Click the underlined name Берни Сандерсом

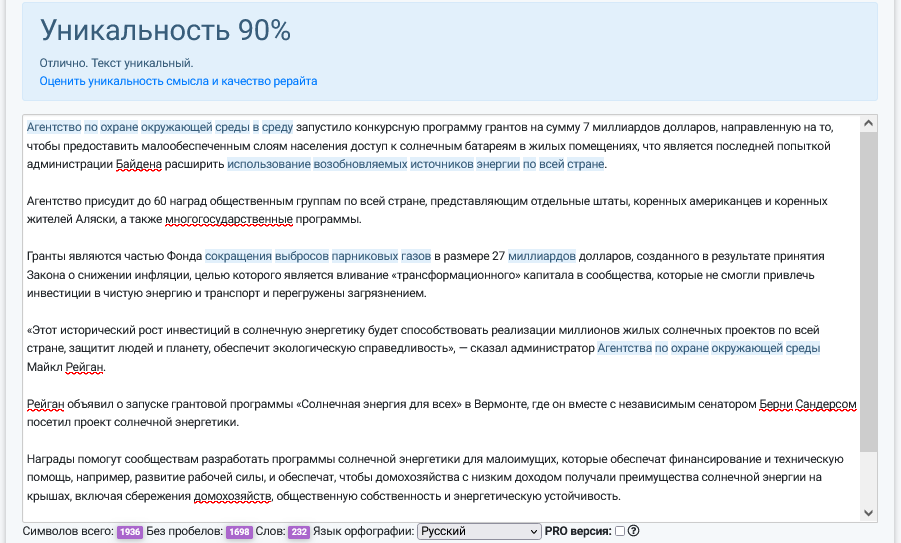coord(808,404)
